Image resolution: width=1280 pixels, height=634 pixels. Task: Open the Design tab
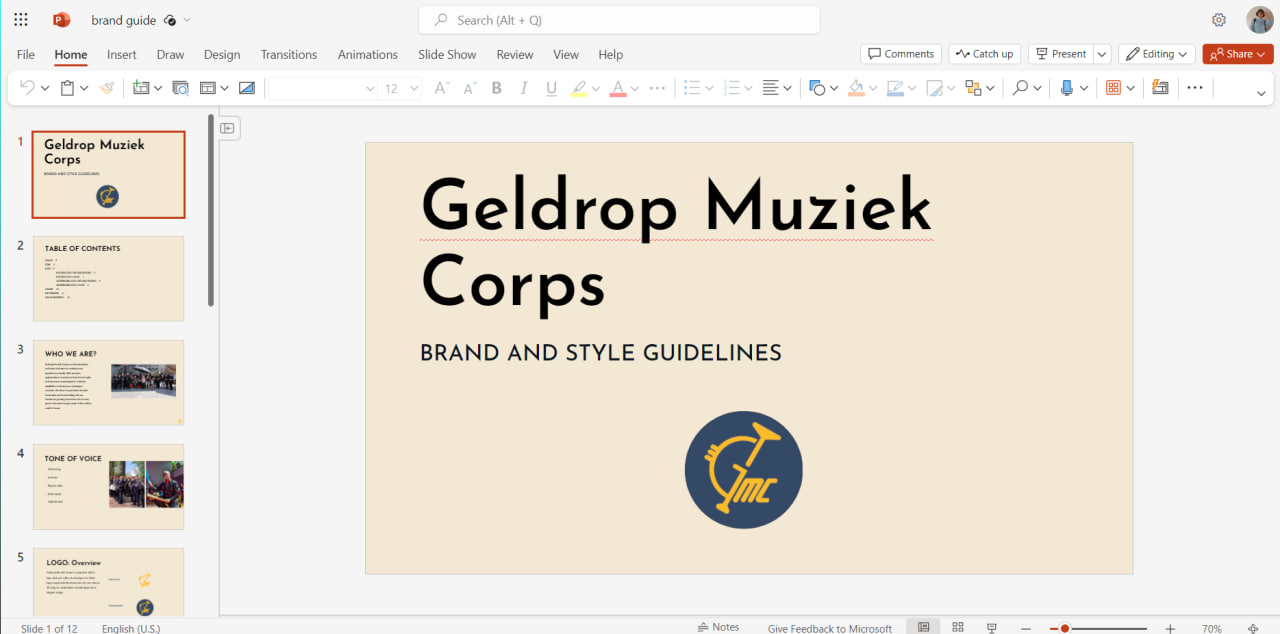point(222,54)
